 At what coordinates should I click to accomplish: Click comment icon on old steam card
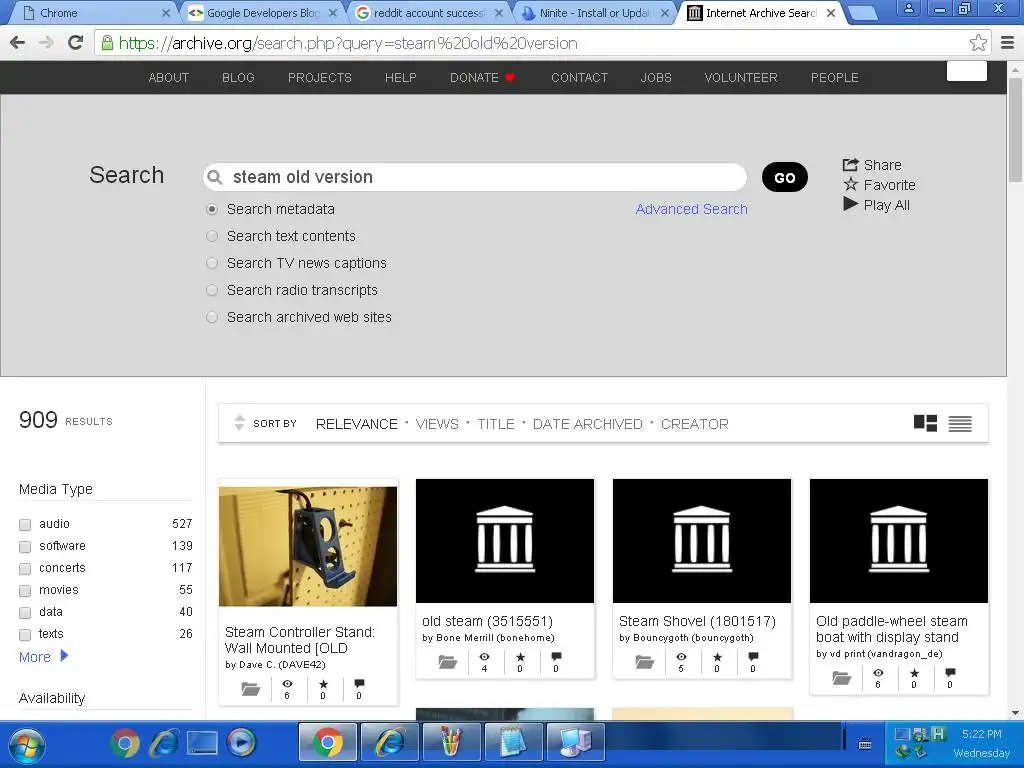556,656
